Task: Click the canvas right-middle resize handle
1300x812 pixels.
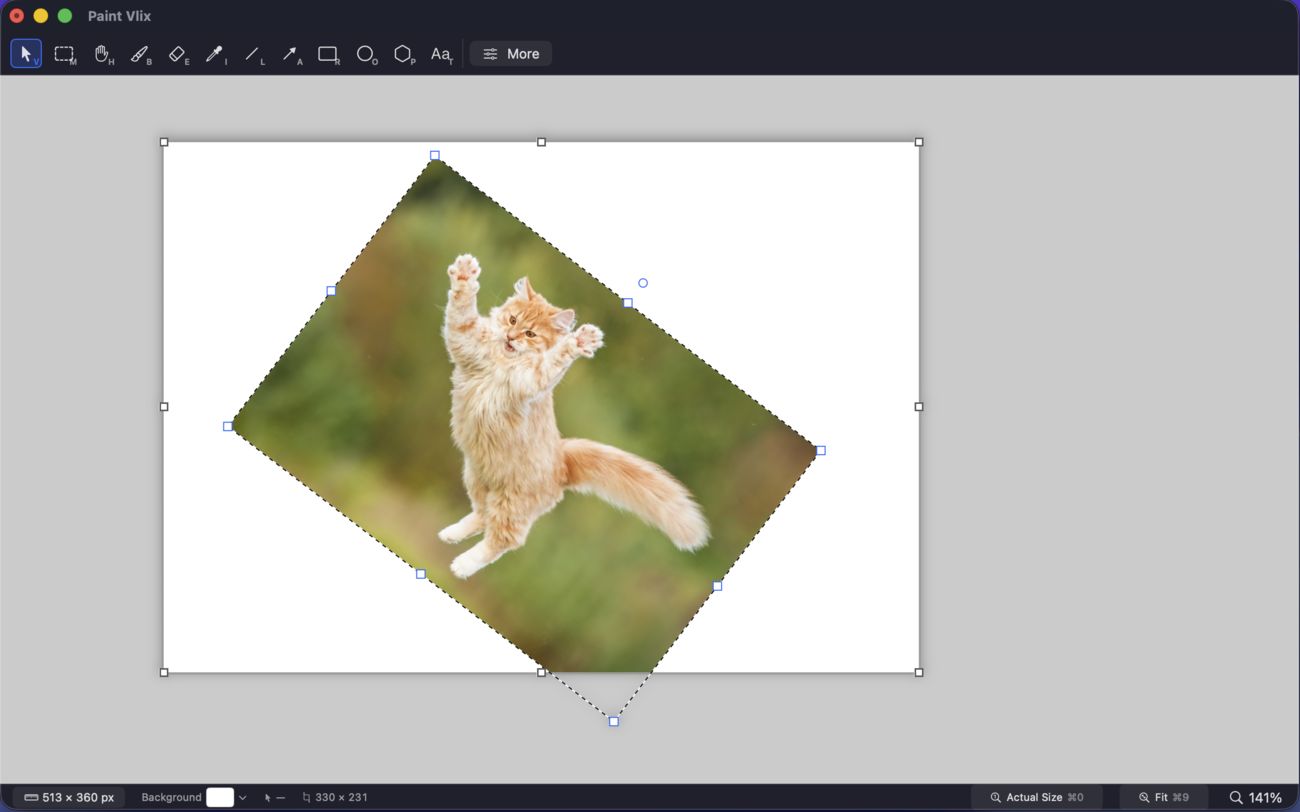Action: [x=919, y=407]
